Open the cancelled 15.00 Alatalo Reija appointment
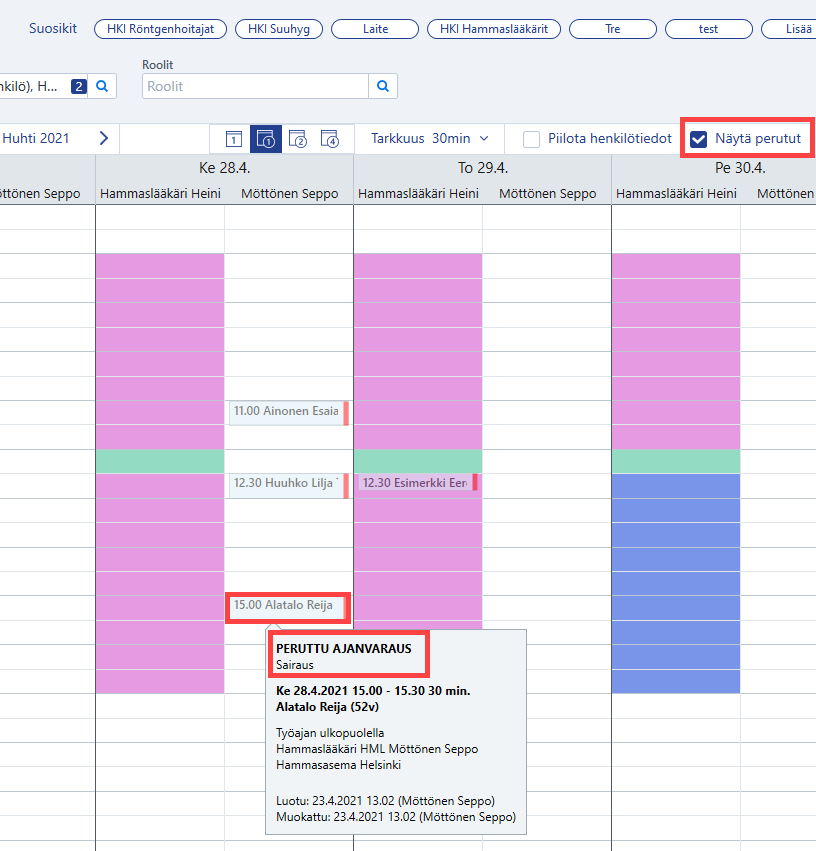816x851 pixels. (288, 607)
